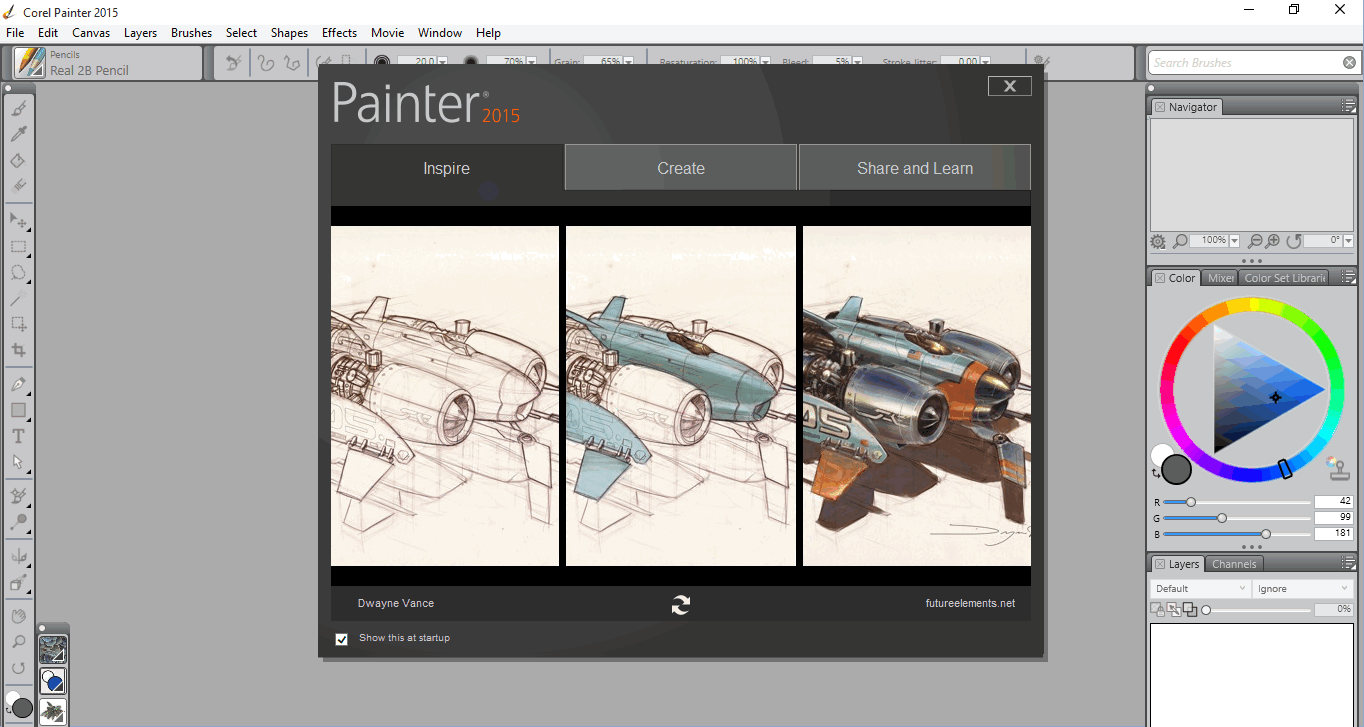Select the white additional color swatch
The height and width of the screenshot is (727, 1364).
click(x=1160, y=455)
